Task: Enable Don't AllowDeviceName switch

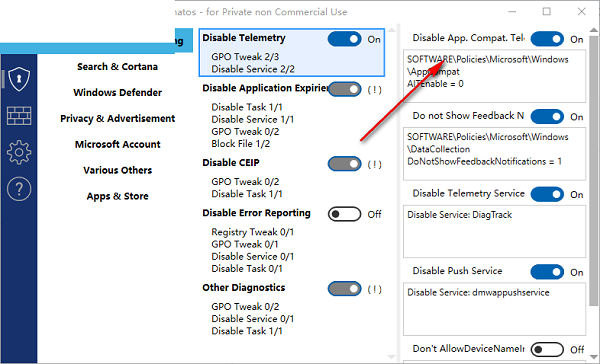Action: click(x=547, y=349)
